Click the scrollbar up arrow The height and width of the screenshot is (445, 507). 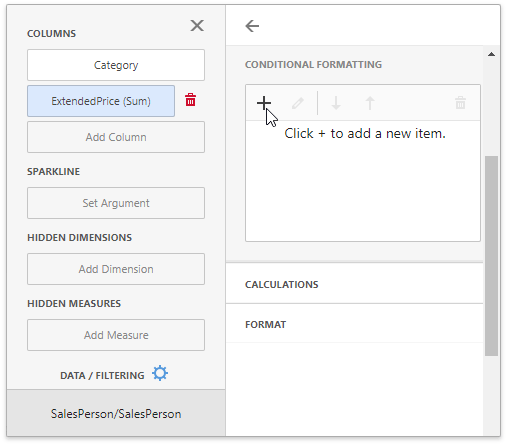click(x=491, y=54)
